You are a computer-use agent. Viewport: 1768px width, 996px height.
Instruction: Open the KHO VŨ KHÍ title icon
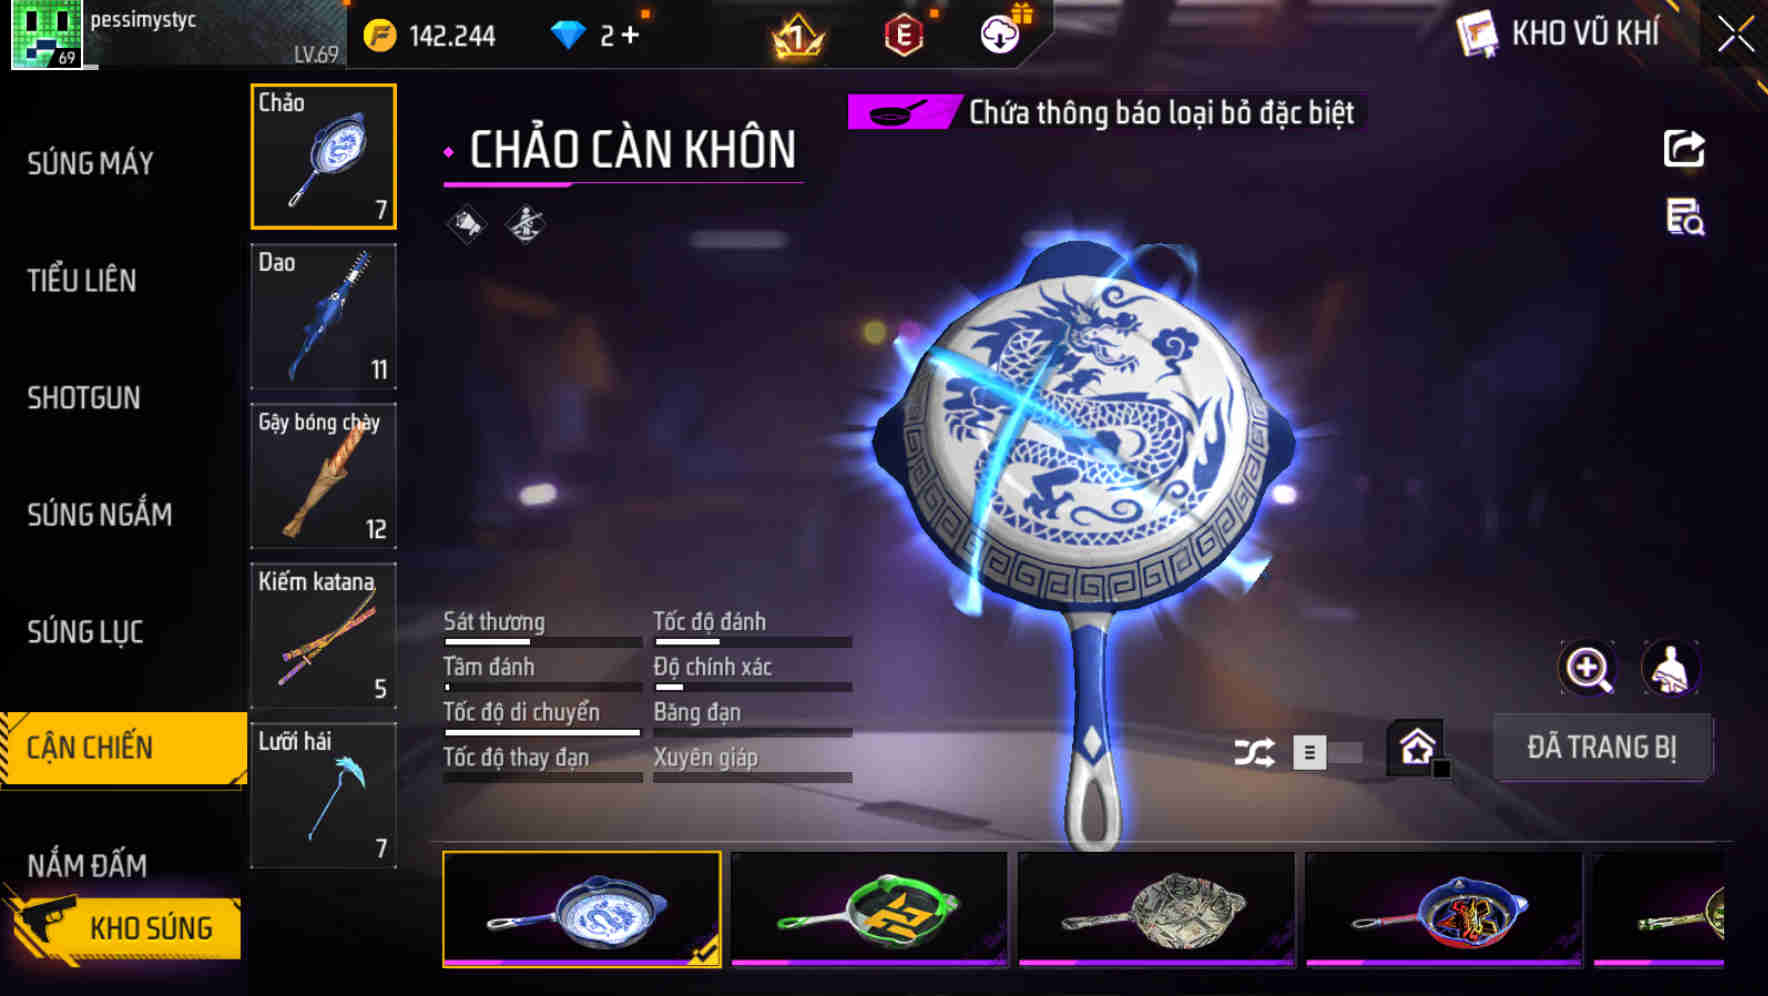[1477, 34]
